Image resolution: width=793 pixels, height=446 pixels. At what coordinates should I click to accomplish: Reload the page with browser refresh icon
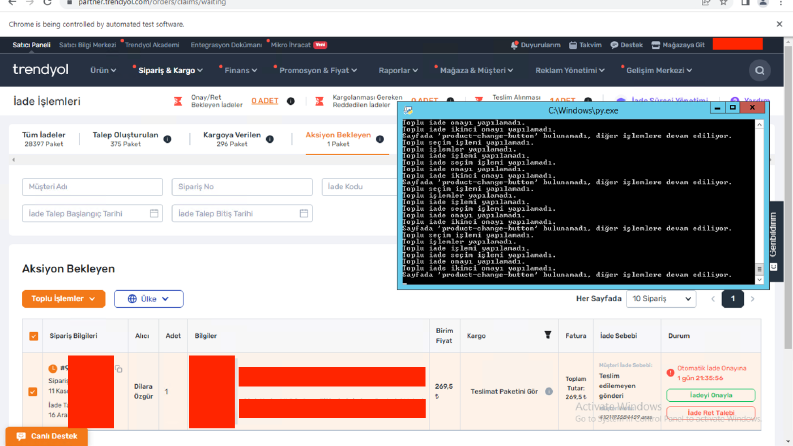click(47, 3)
